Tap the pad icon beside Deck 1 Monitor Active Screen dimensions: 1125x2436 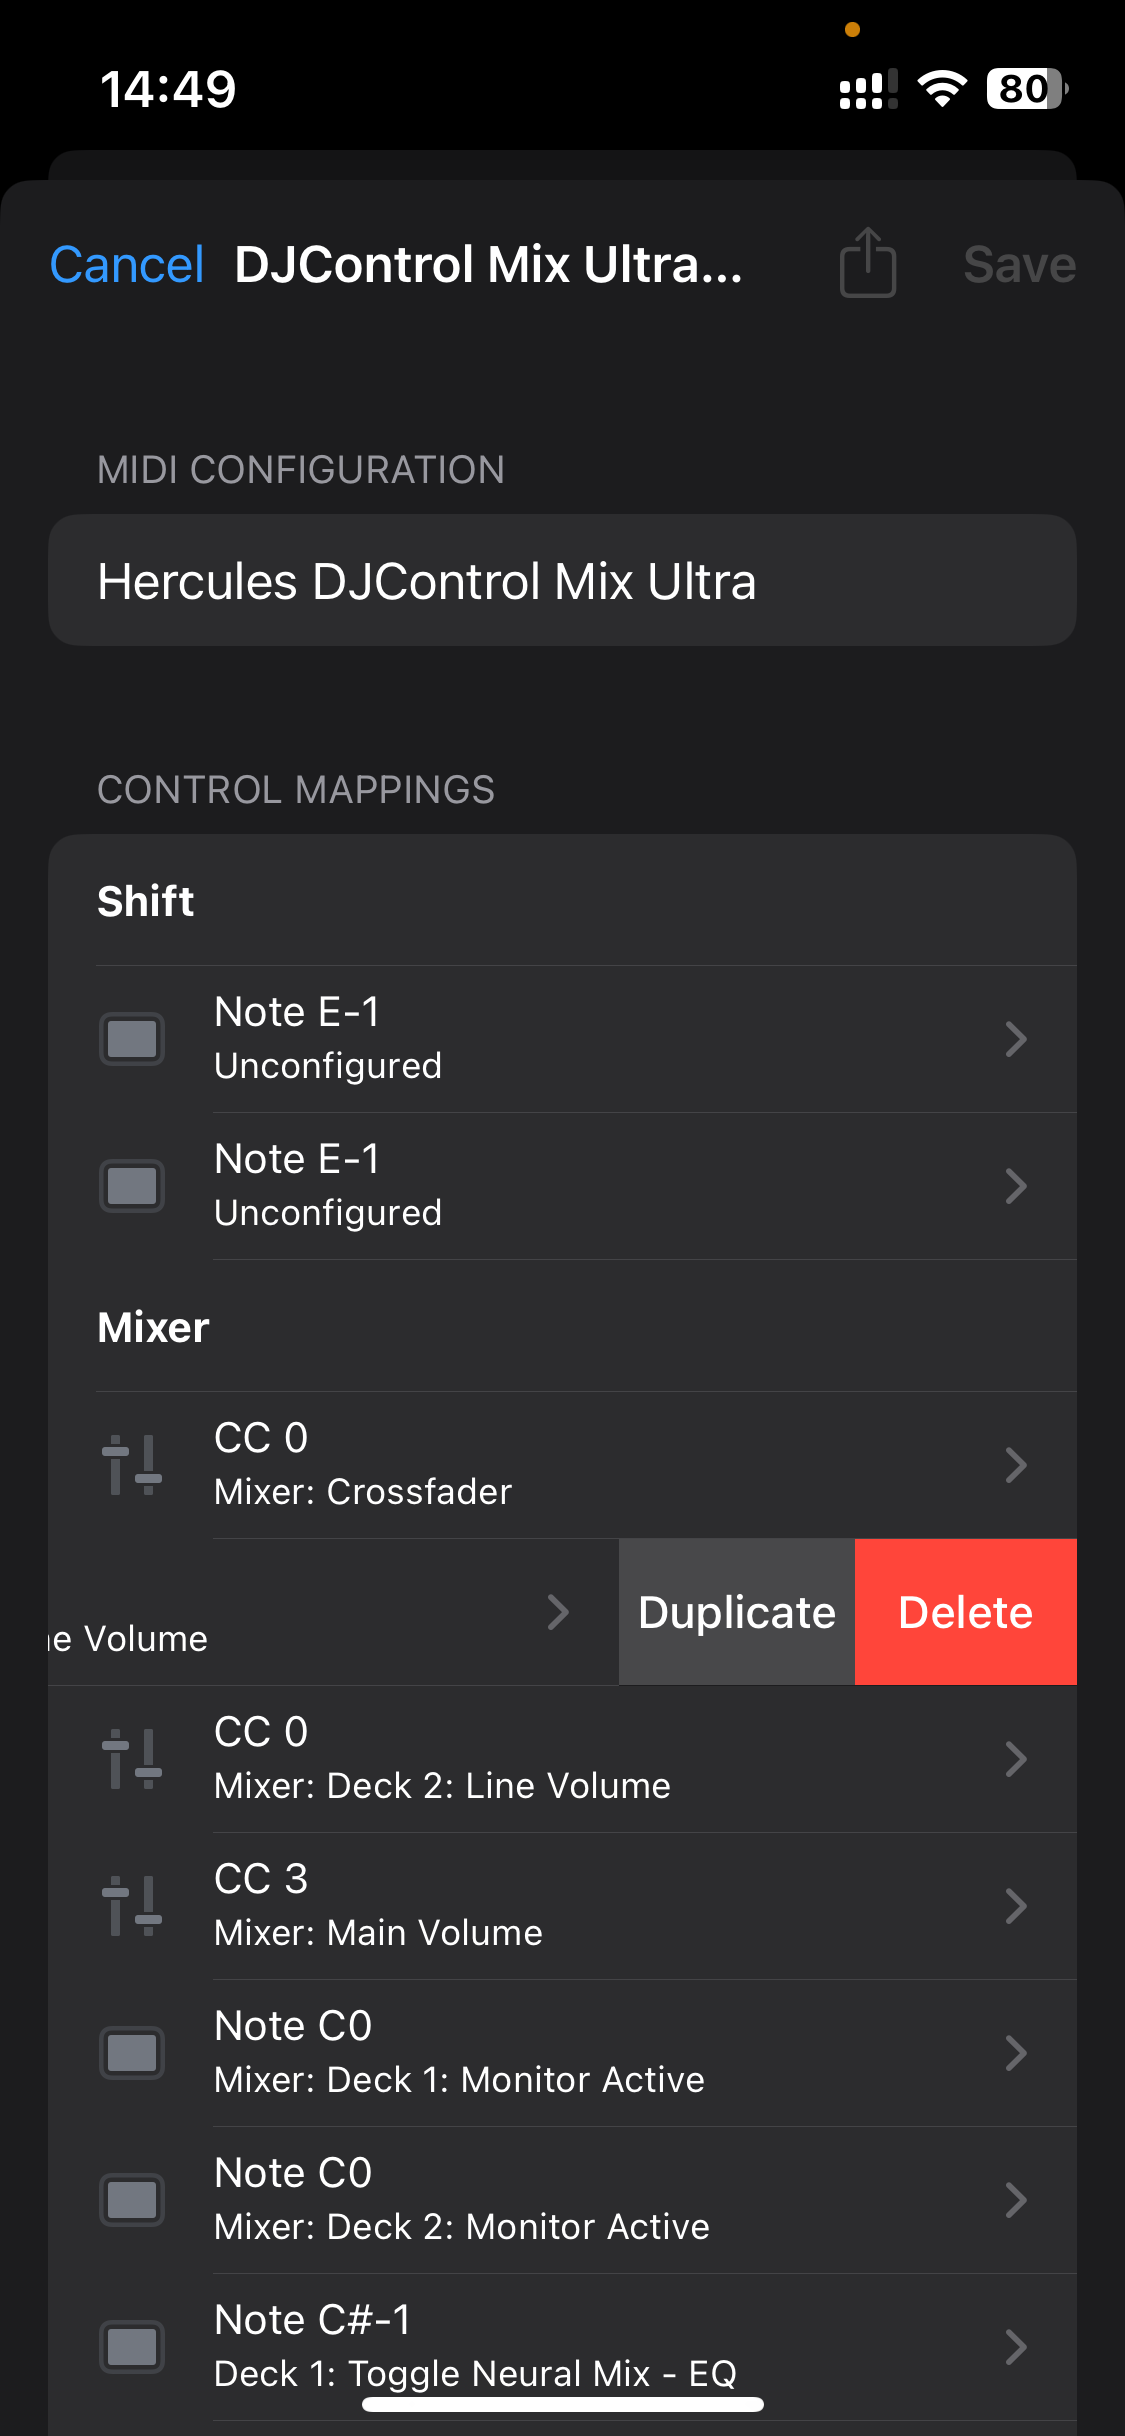click(132, 2053)
